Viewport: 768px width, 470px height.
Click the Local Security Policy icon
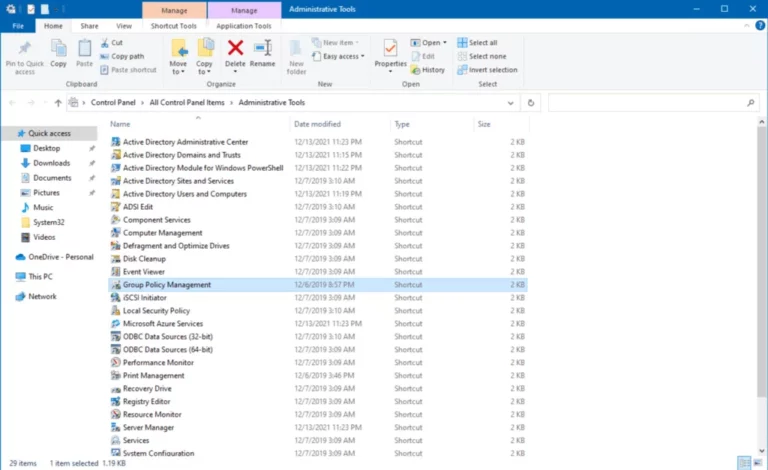click(x=116, y=310)
